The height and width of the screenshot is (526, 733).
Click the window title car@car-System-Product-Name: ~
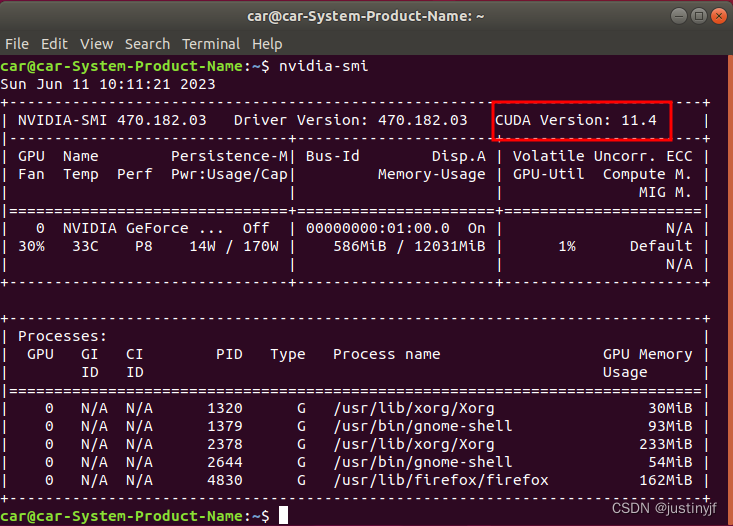click(366, 16)
